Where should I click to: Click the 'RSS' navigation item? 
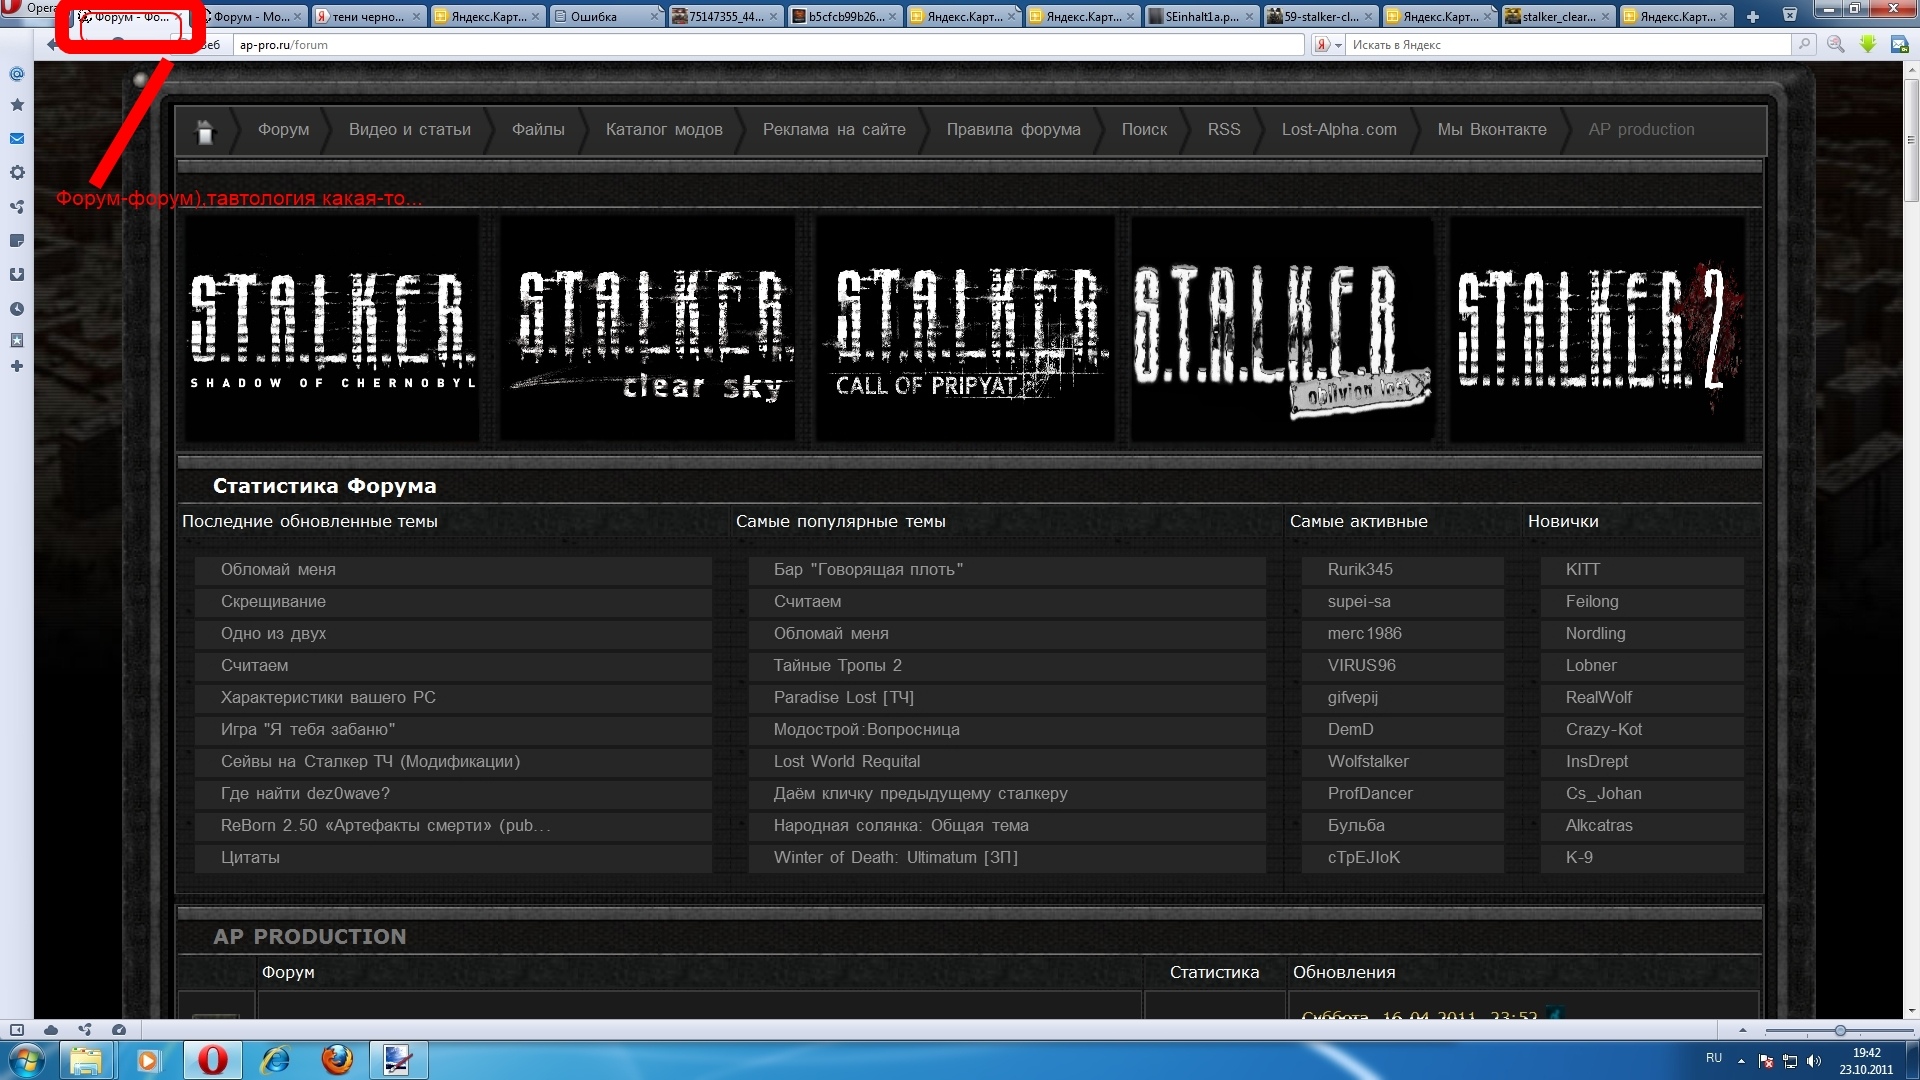[x=1224, y=130]
